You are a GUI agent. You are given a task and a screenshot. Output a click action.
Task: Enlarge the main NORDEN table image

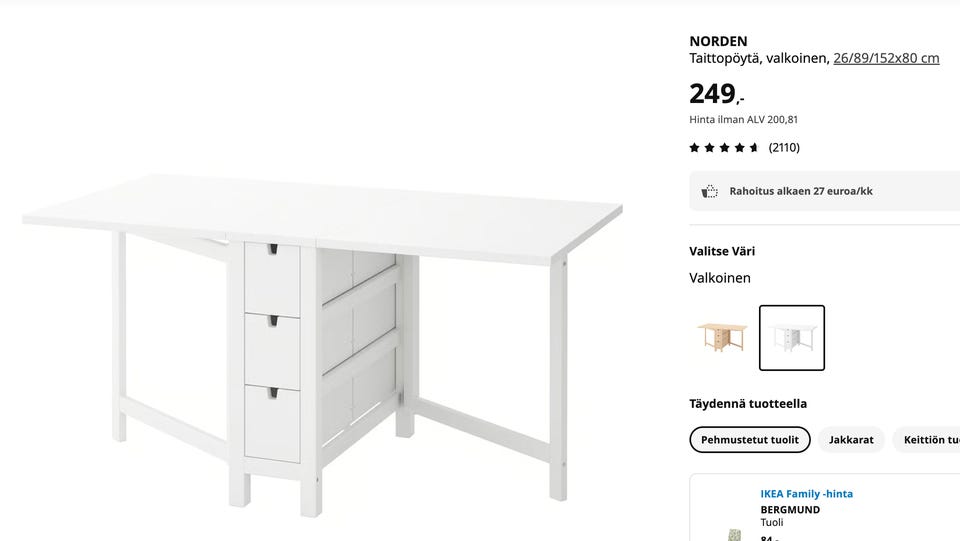(323, 345)
